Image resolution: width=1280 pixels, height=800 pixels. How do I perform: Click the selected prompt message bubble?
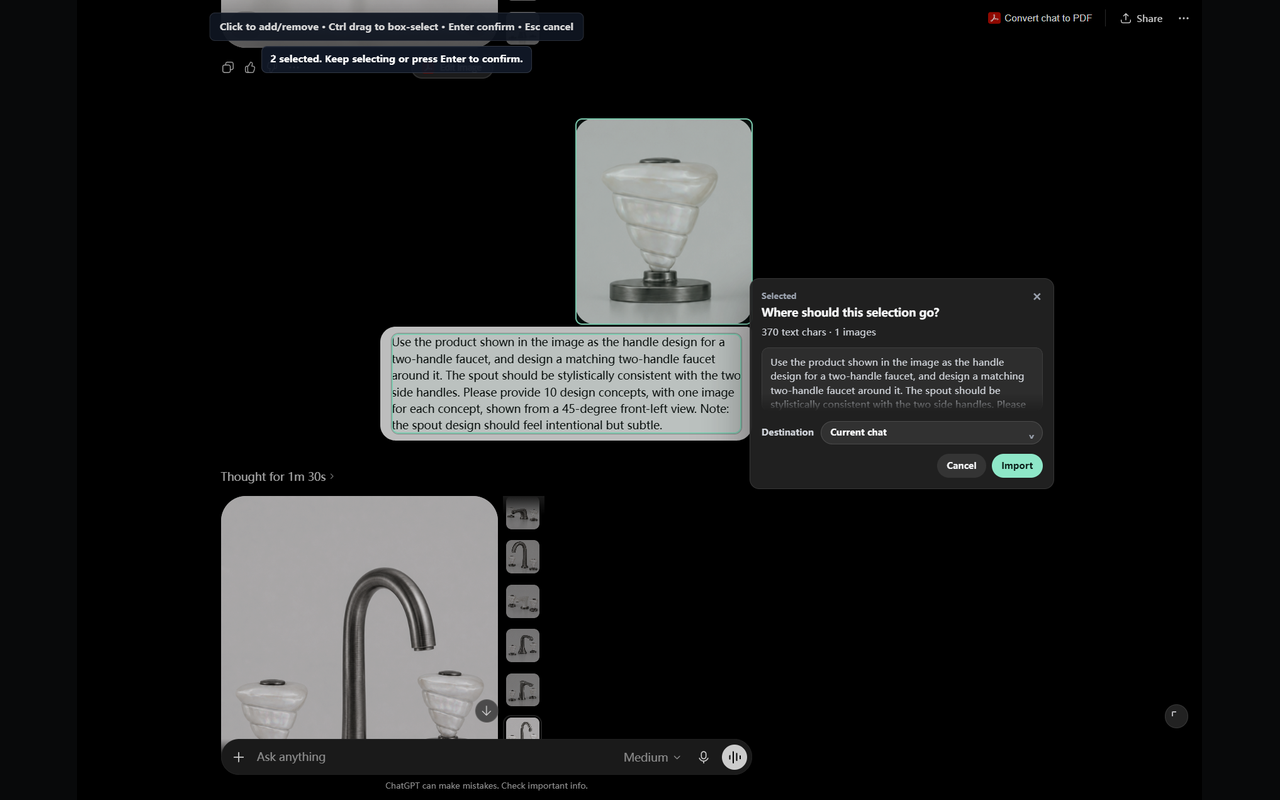coord(566,383)
